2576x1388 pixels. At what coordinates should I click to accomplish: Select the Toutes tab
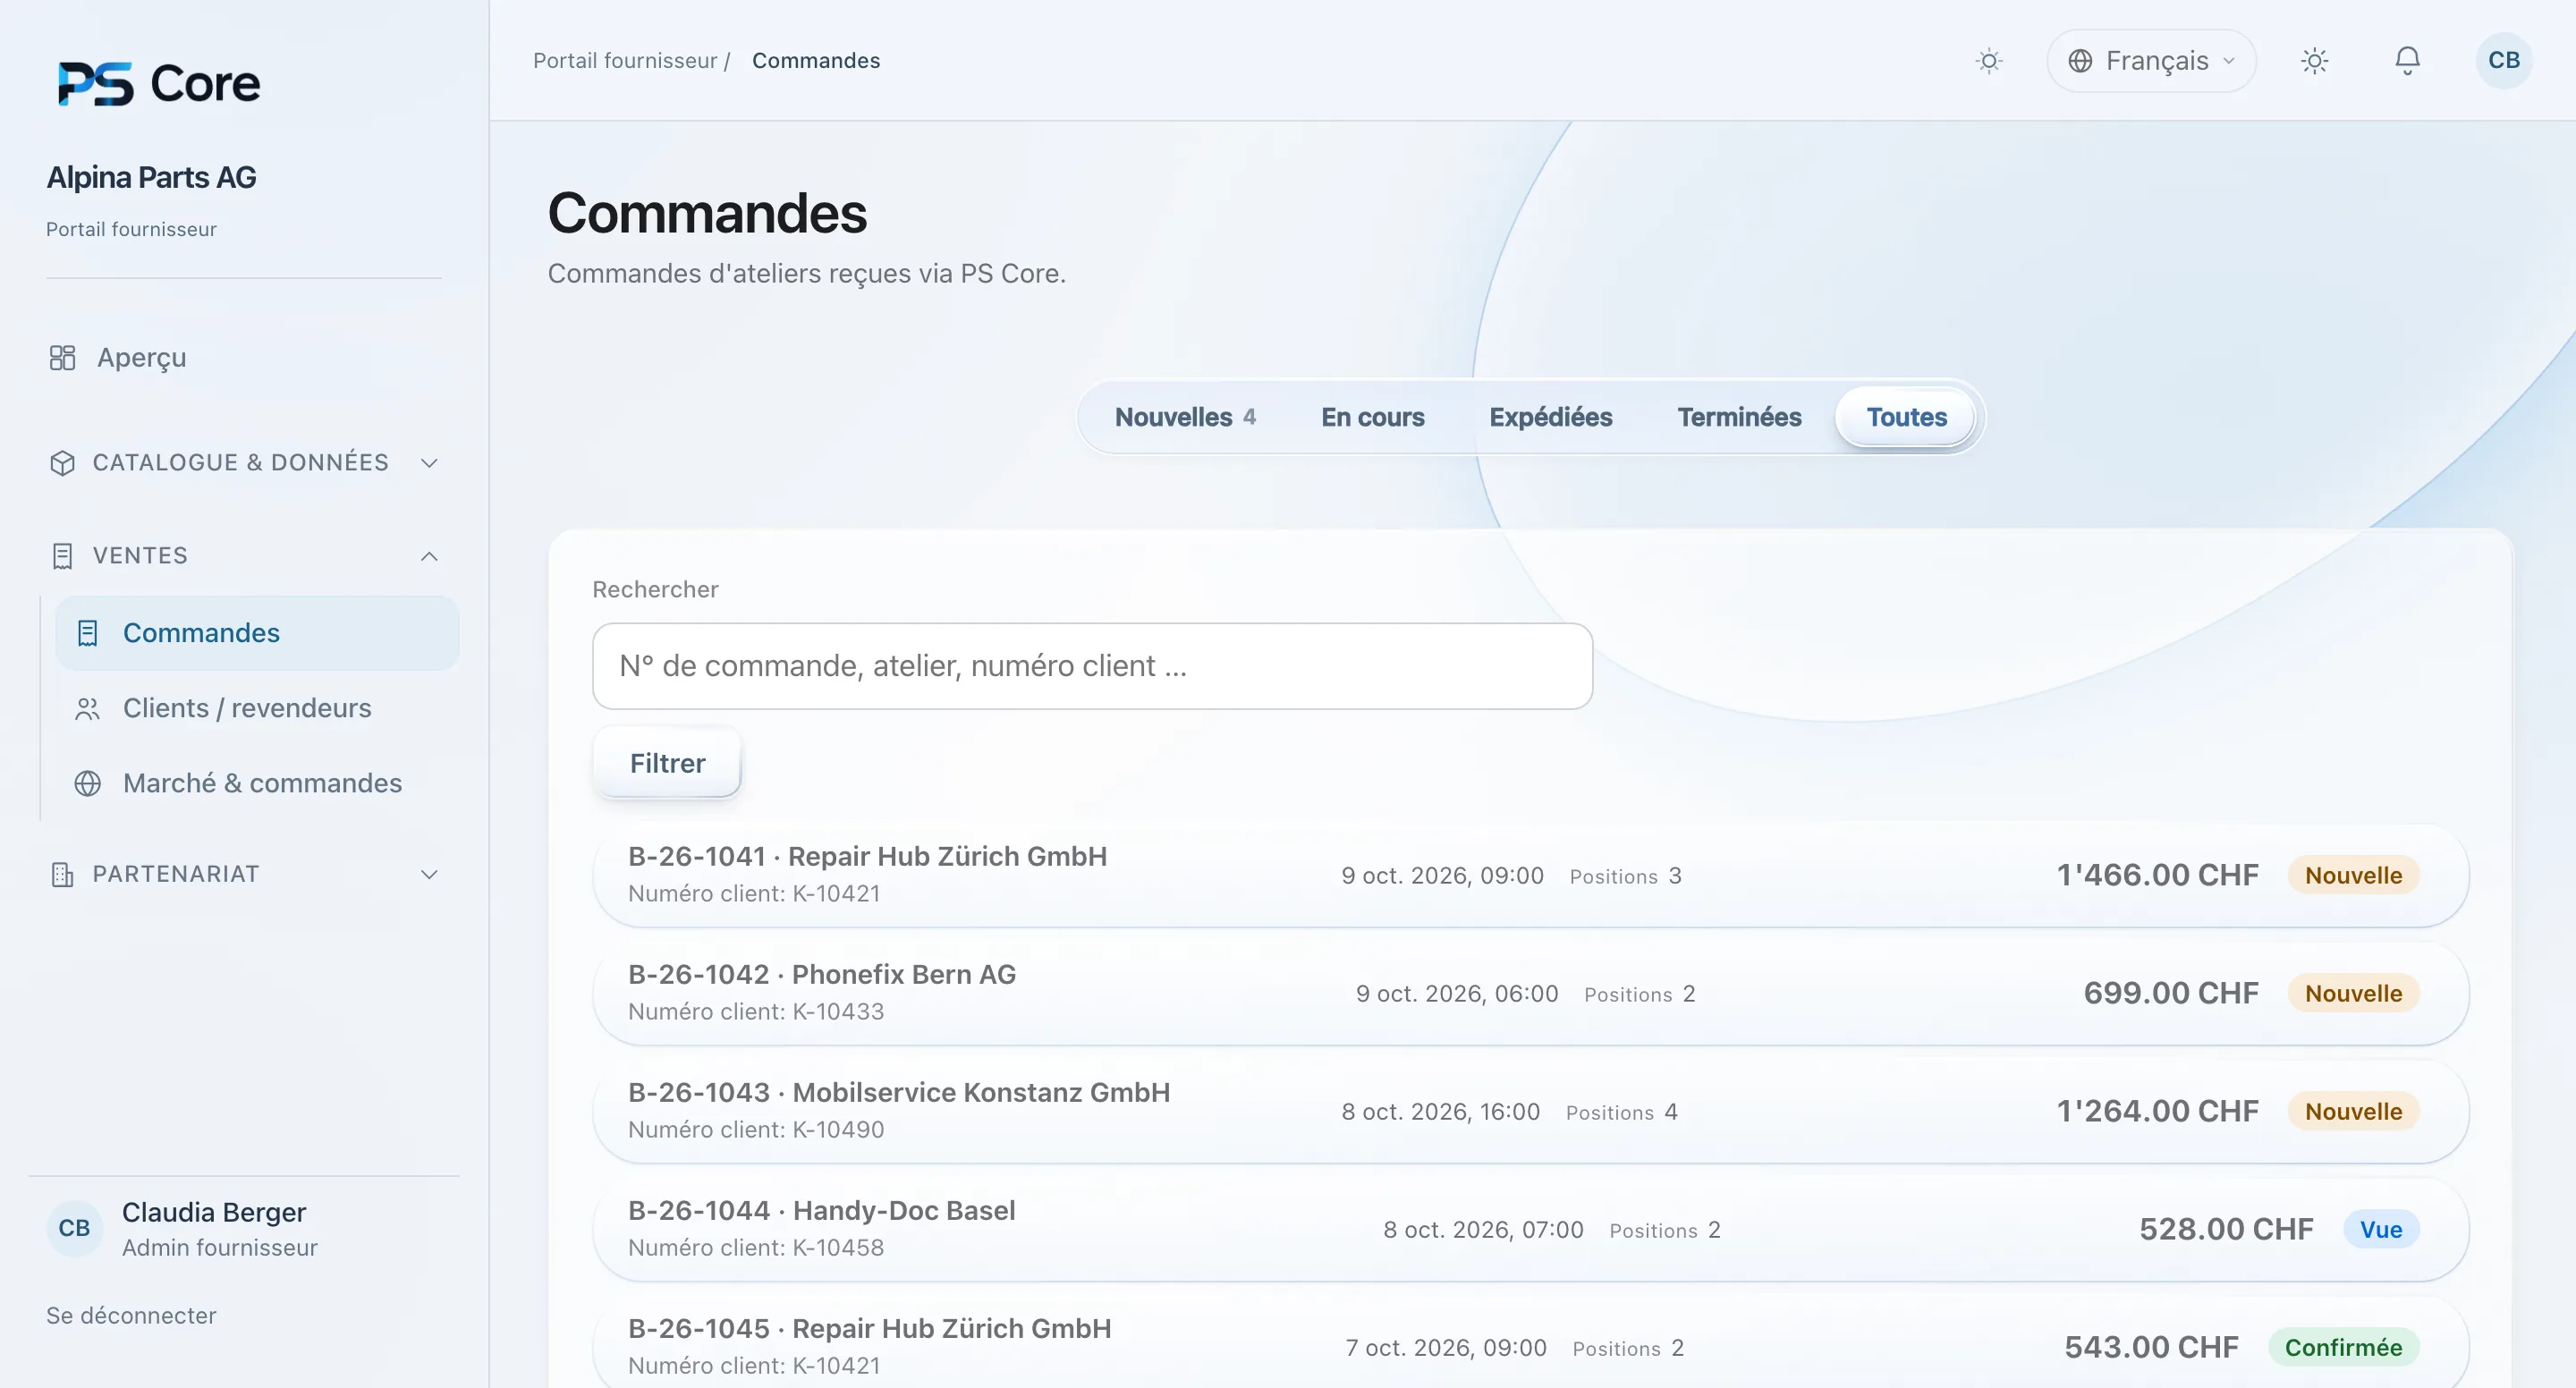point(1906,417)
